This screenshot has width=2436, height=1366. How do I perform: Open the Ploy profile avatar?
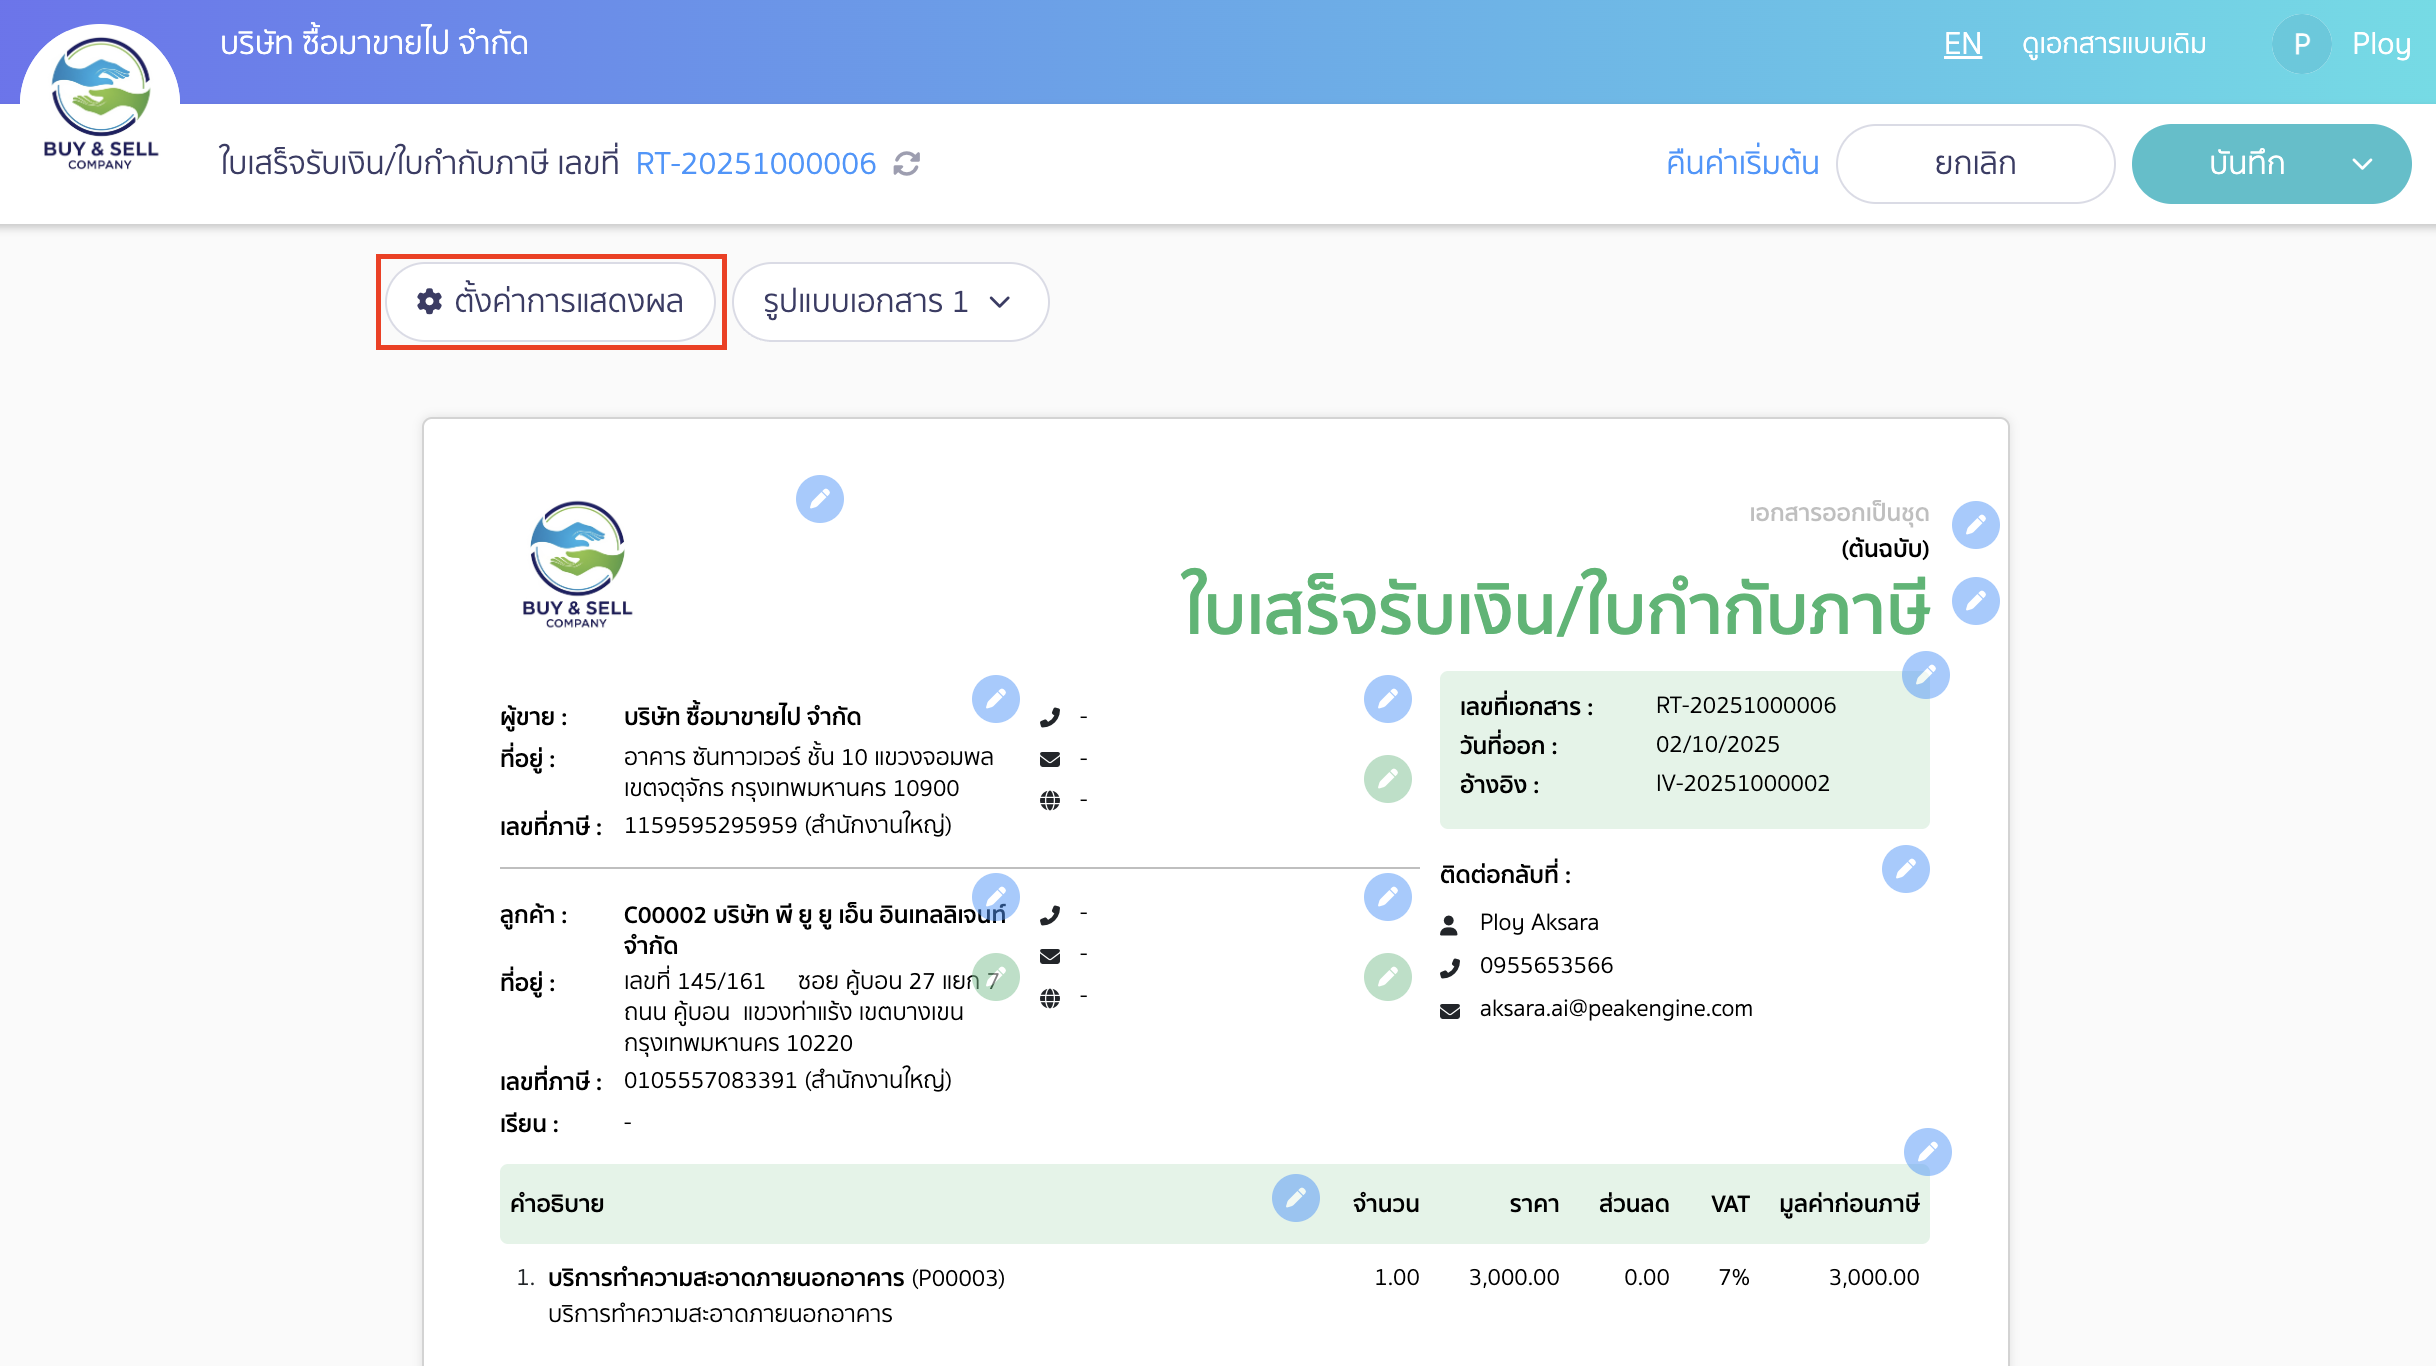(2301, 43)
